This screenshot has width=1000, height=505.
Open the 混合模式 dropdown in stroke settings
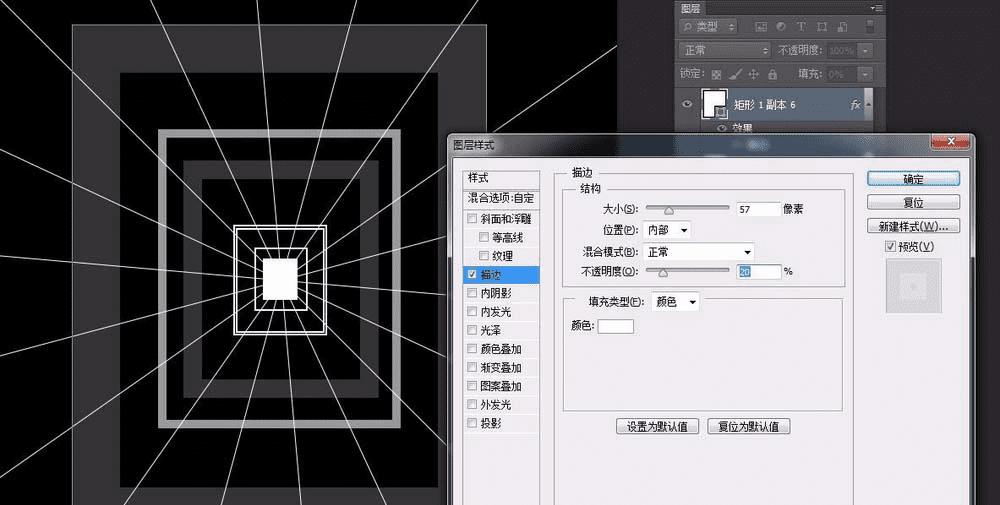698,252
